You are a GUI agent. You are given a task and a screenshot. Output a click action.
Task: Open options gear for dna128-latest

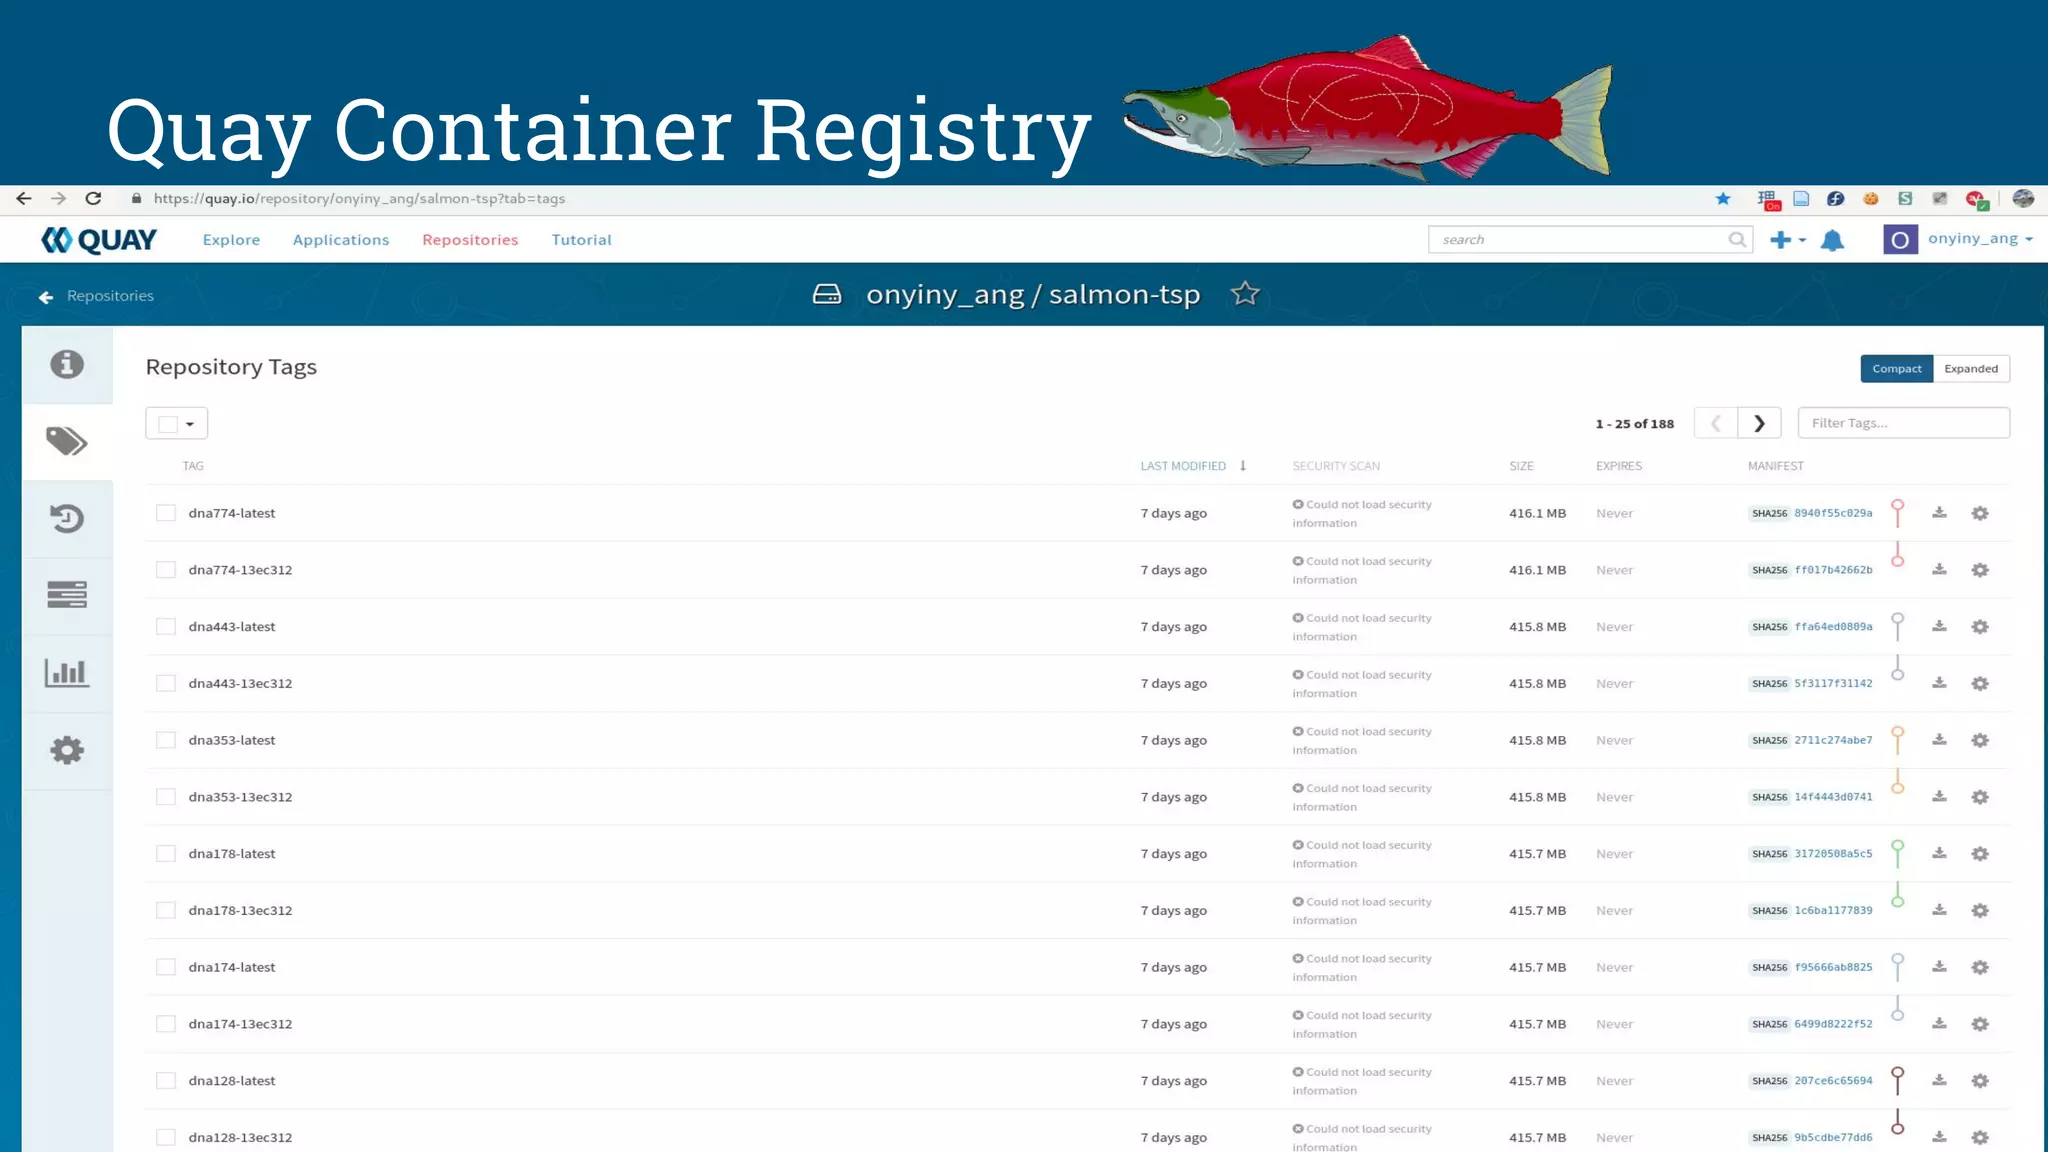pyautogui.click(x=1980, y=1081)
